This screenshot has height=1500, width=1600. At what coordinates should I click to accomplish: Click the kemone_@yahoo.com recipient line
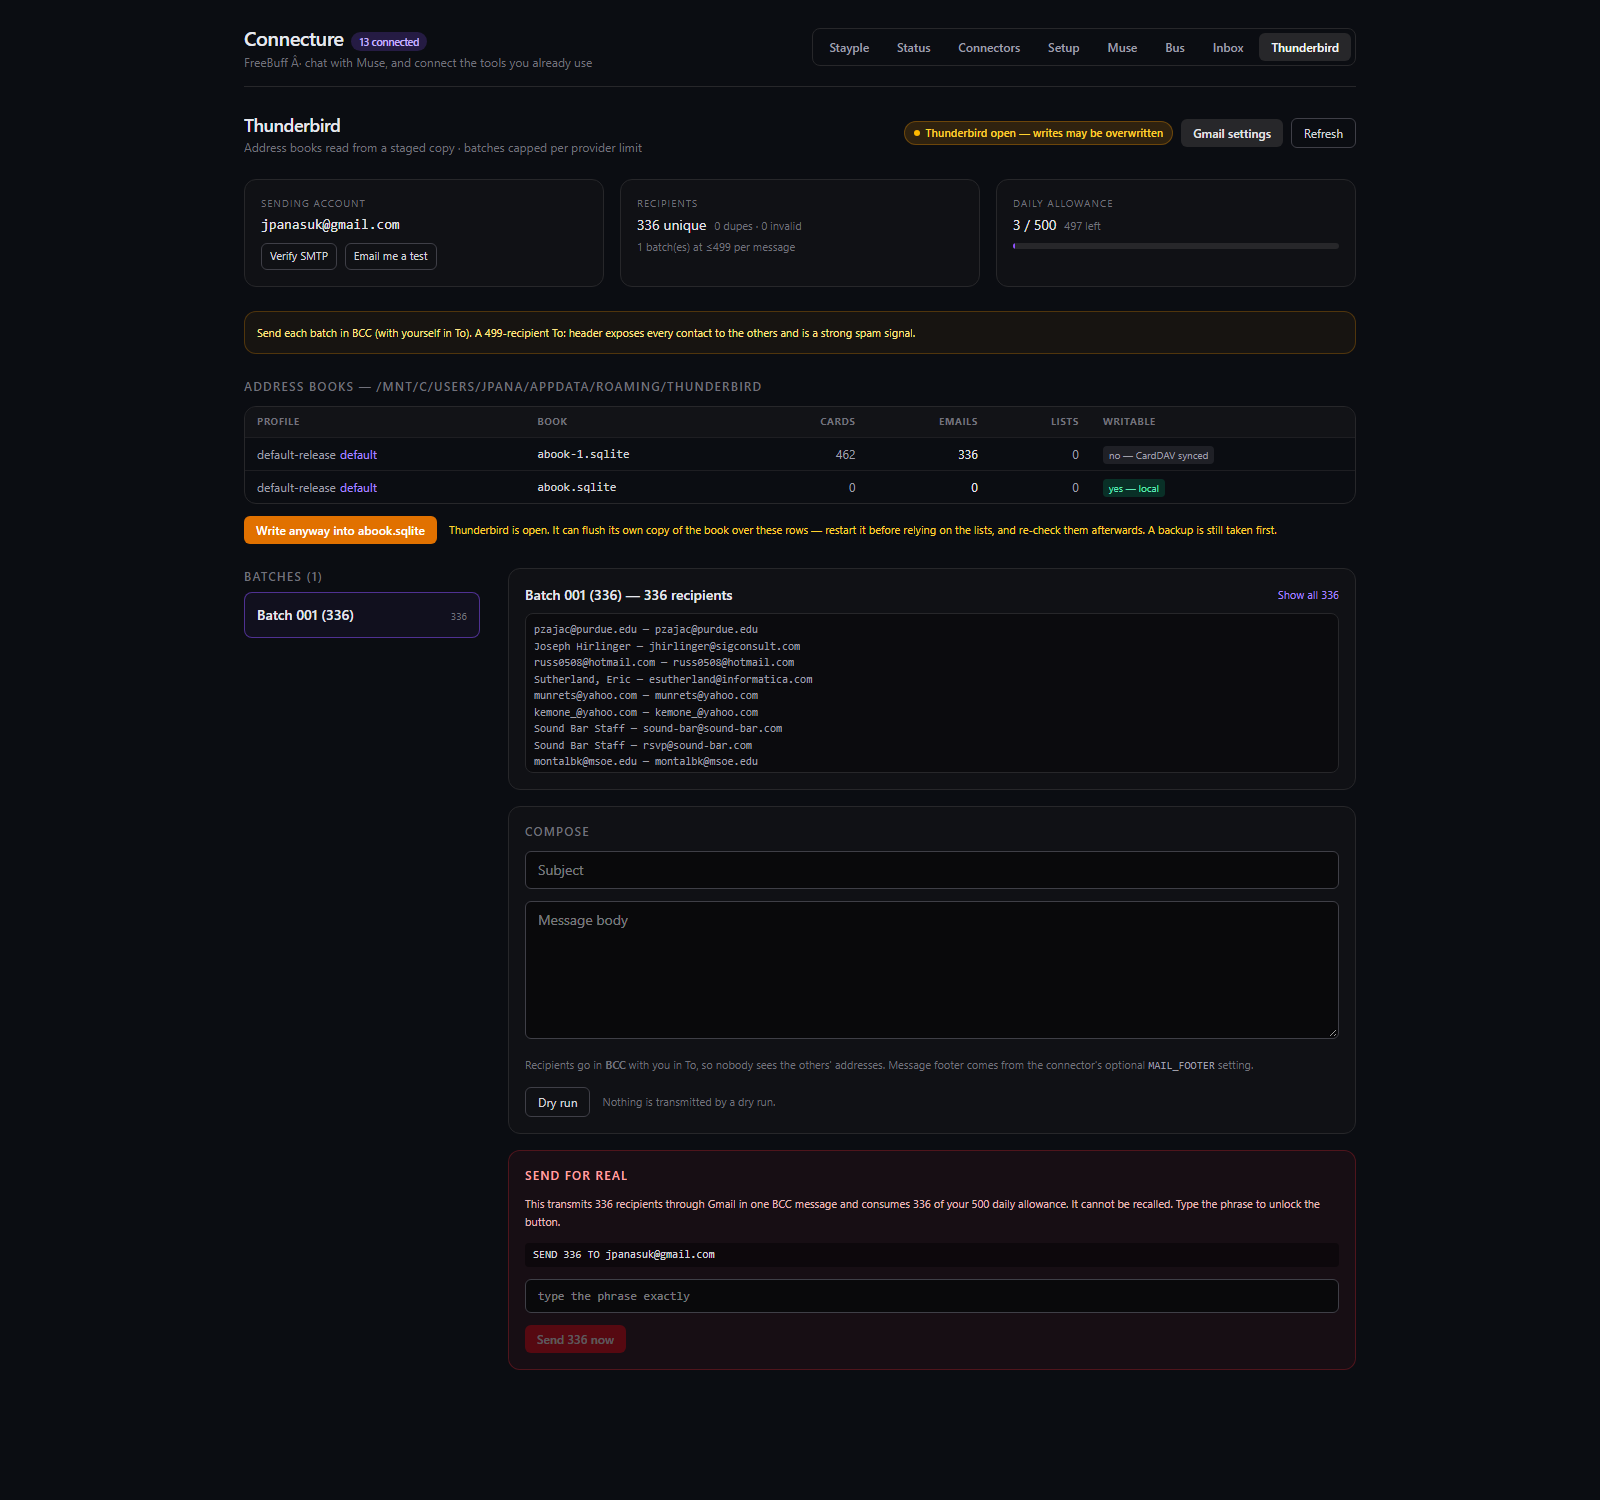click(x=646, y=712)
